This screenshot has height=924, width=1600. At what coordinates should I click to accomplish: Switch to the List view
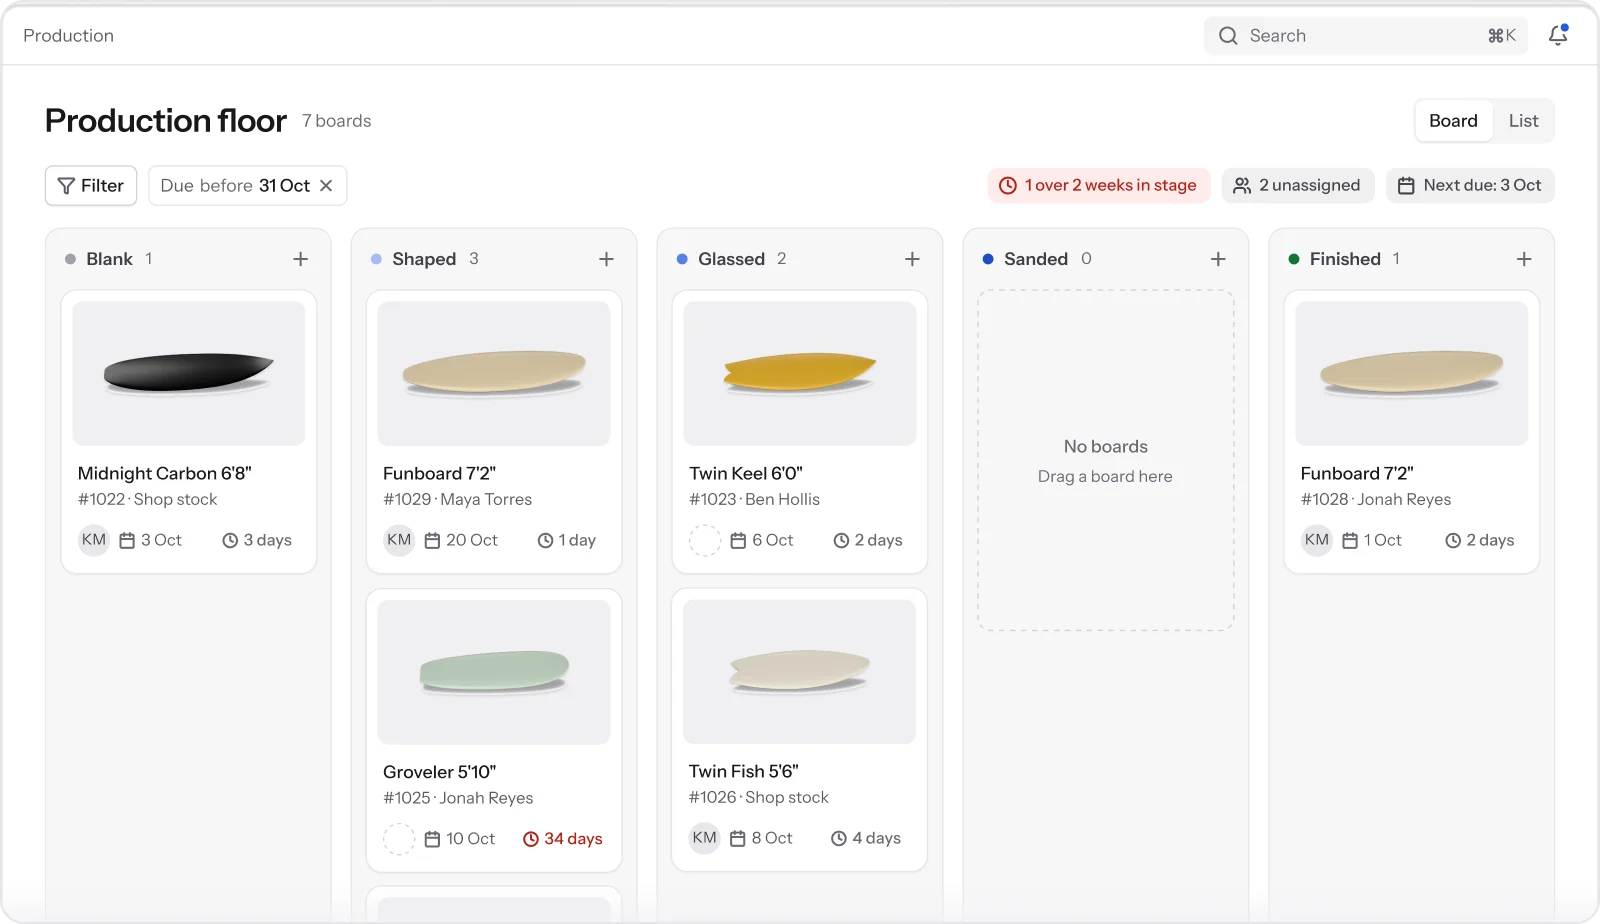click(1523, 121)
